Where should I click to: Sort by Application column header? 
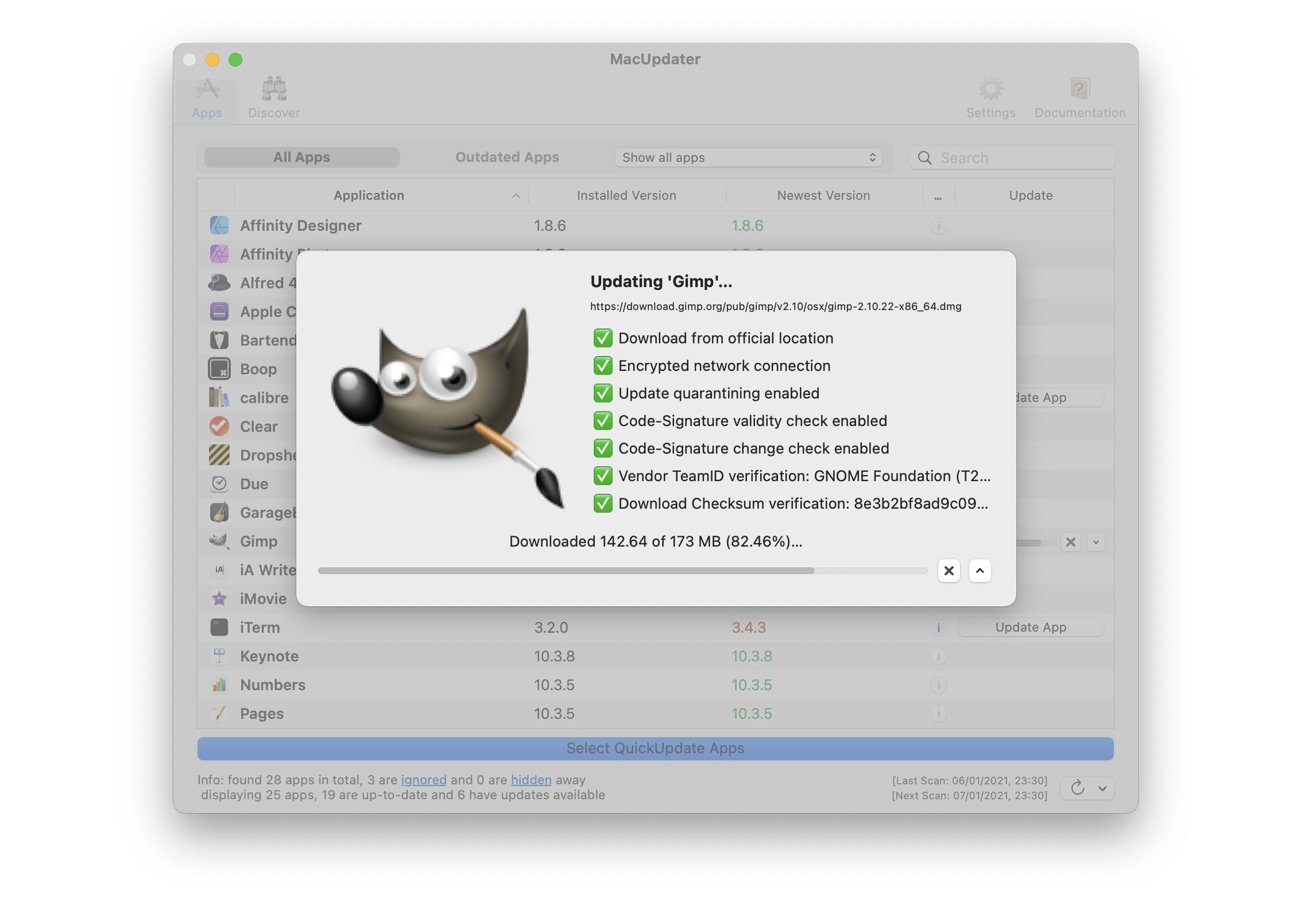[369, 195]
